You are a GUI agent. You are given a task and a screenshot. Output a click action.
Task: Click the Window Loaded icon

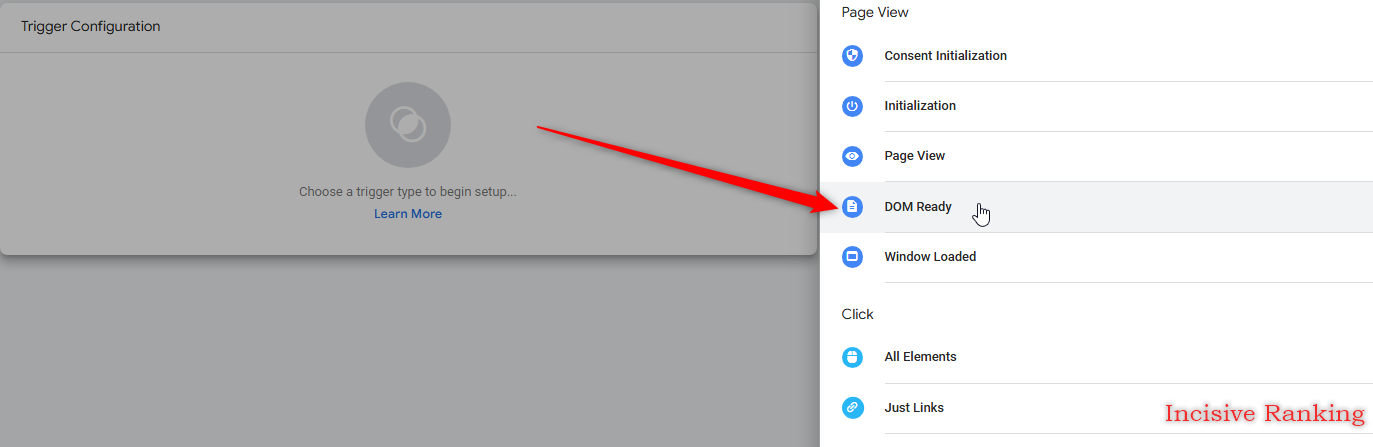pyautogui.click(x=852, y=257)
